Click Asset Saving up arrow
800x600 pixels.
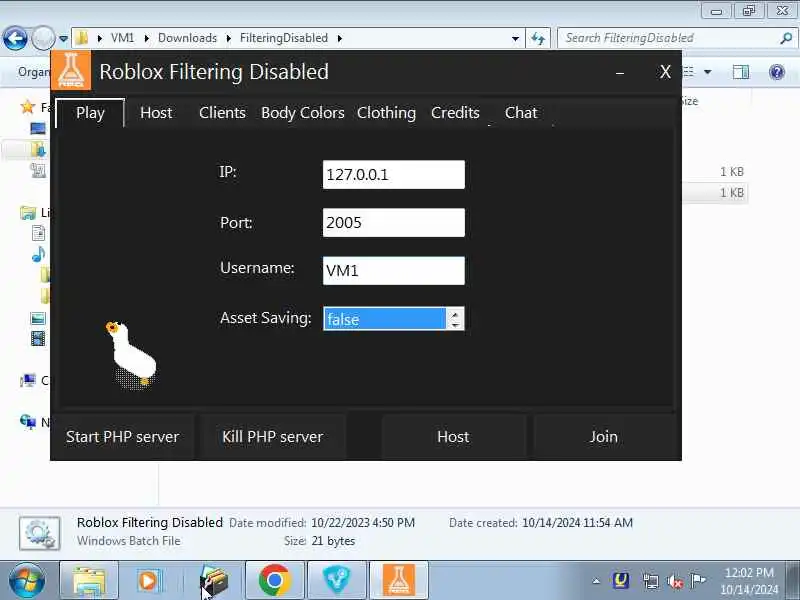[455, 313]
